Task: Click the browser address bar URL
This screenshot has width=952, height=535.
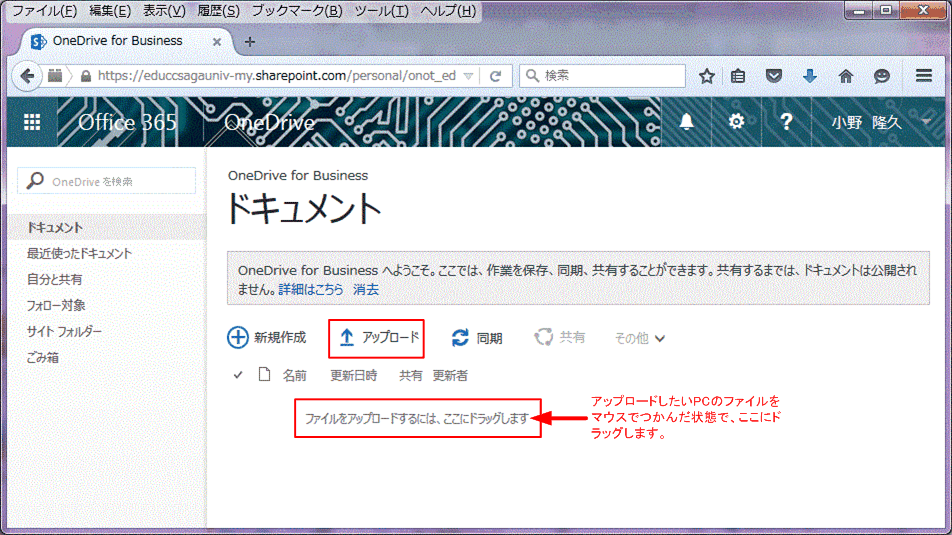Action: pos(276,76)
